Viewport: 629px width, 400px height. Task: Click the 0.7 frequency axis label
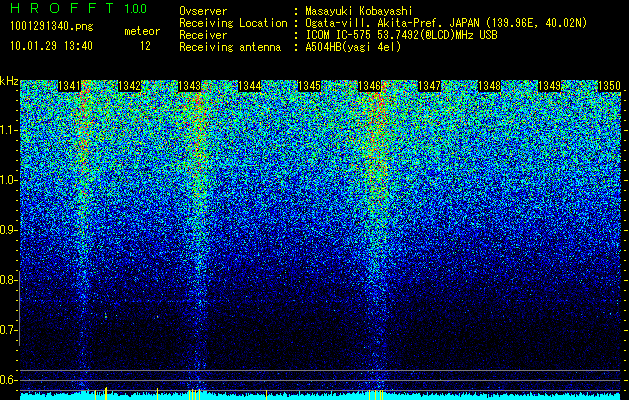pos(9,330)
